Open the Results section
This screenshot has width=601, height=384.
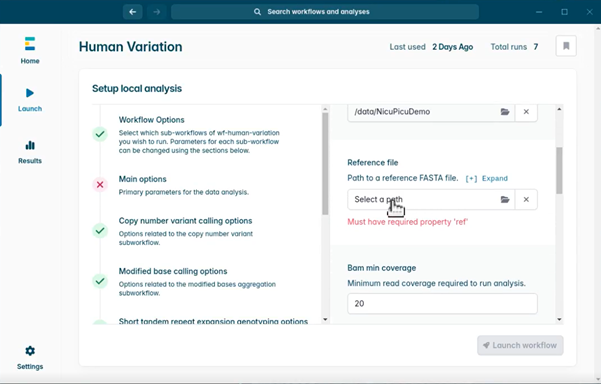coord(30,152)
